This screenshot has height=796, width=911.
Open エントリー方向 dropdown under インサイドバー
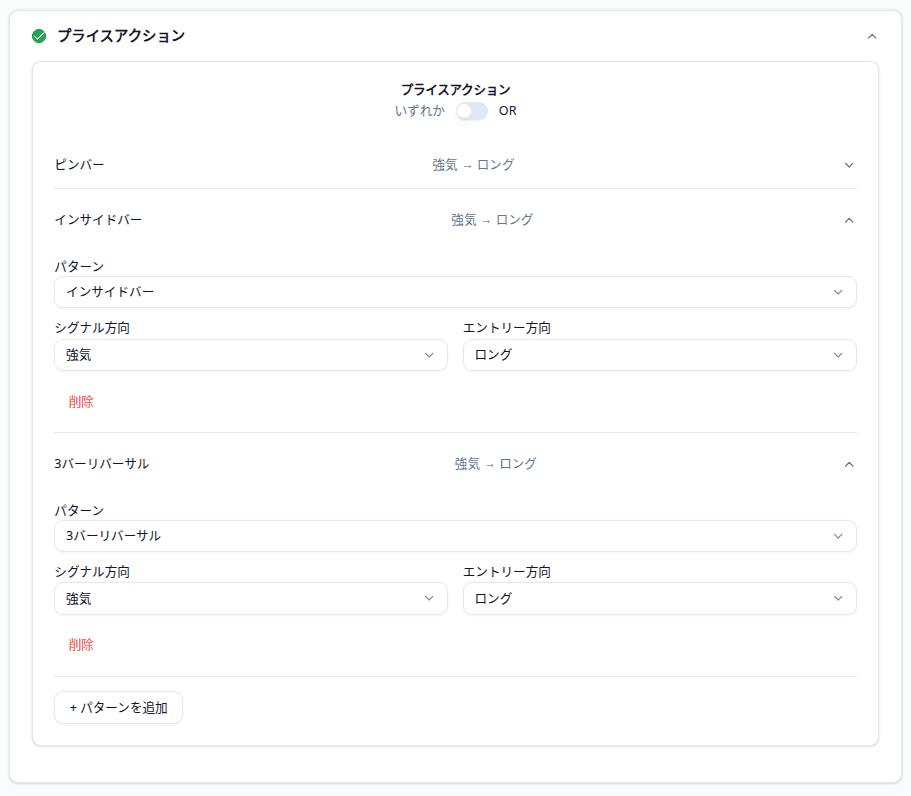point(659,355)
